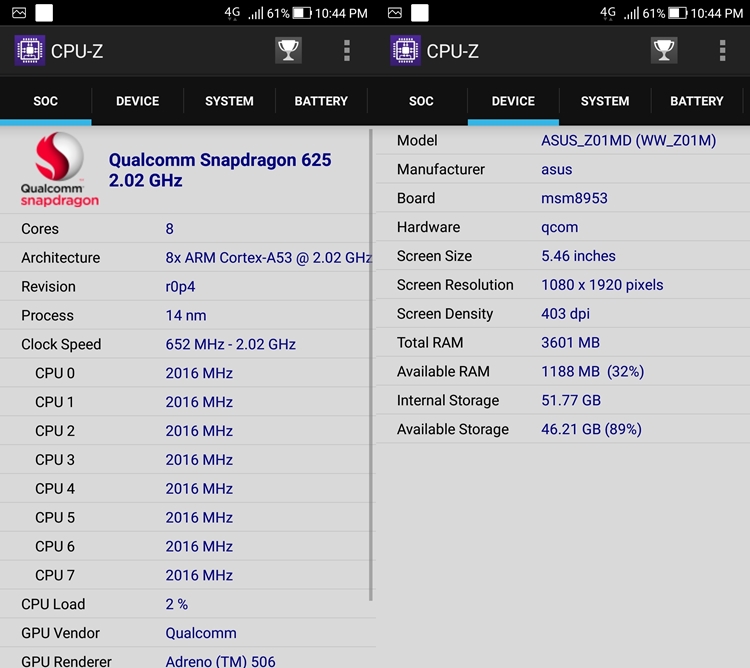The height and width of the screenshot is (668, 750).
Task: Open overflow menu in right CPU-Z screen
Action: pyautogui.click(x=722, y=50)
